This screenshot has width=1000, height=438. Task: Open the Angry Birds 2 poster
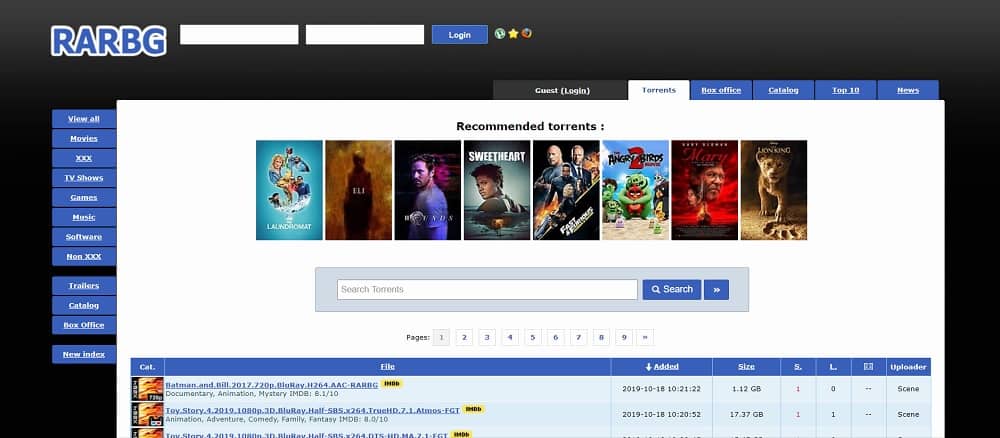pyautogui.click(x=635, y=190)
